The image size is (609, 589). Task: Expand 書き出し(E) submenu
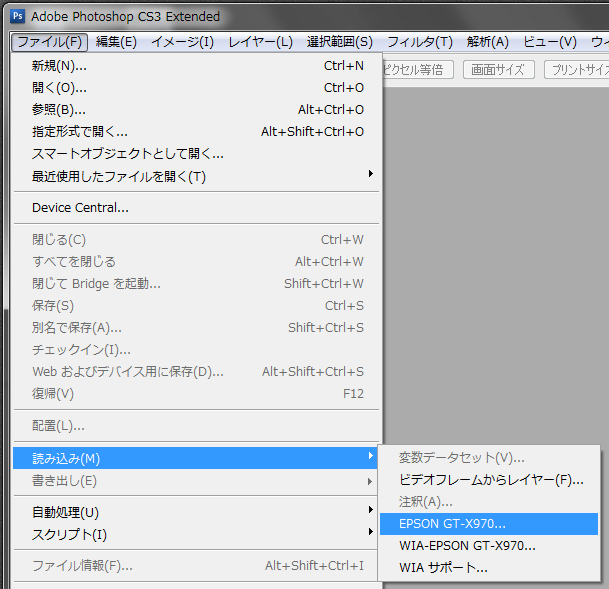[196, 481]
